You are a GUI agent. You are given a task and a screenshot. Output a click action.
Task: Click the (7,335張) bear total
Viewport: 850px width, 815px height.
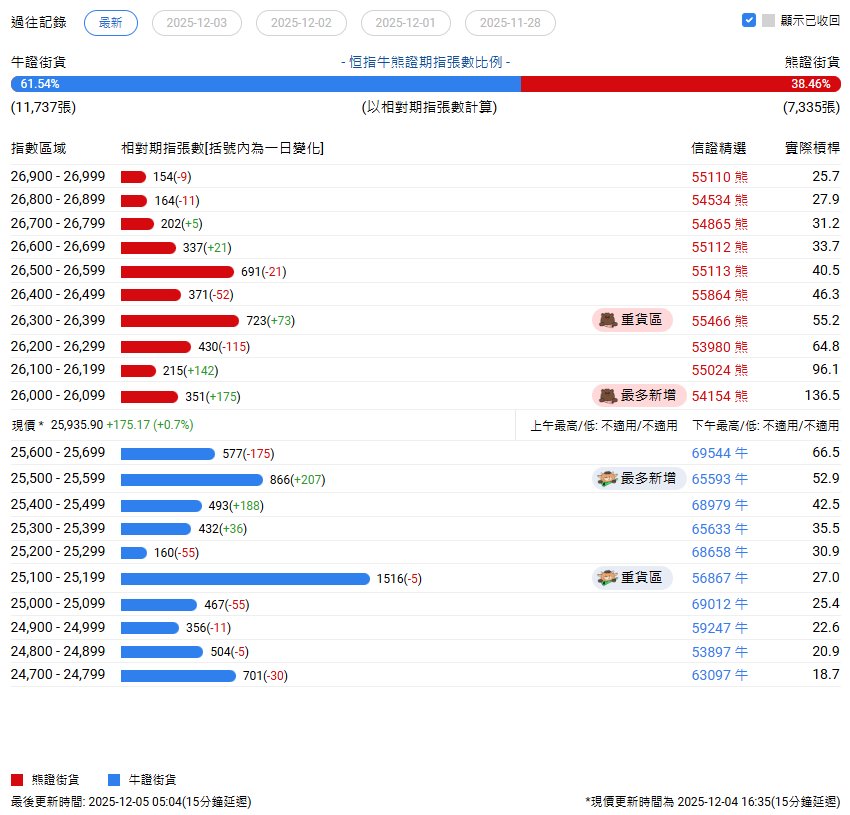811,107
